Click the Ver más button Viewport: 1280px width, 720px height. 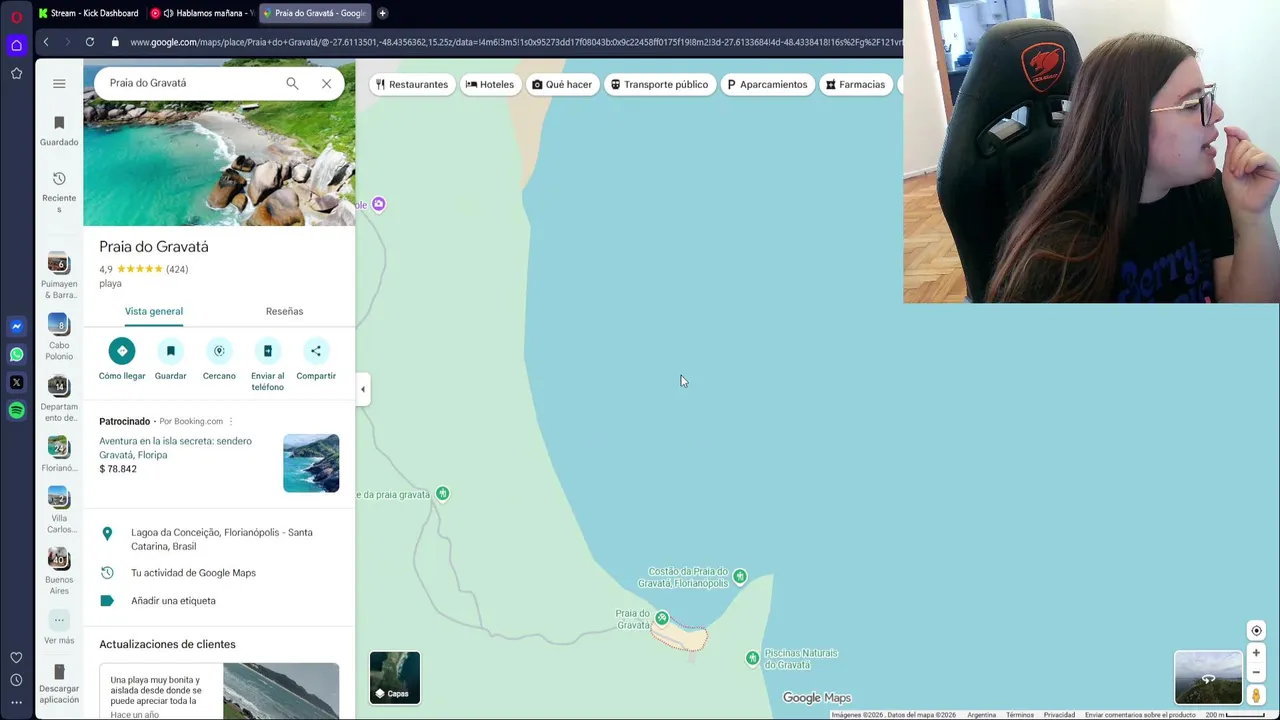point(59,628)
